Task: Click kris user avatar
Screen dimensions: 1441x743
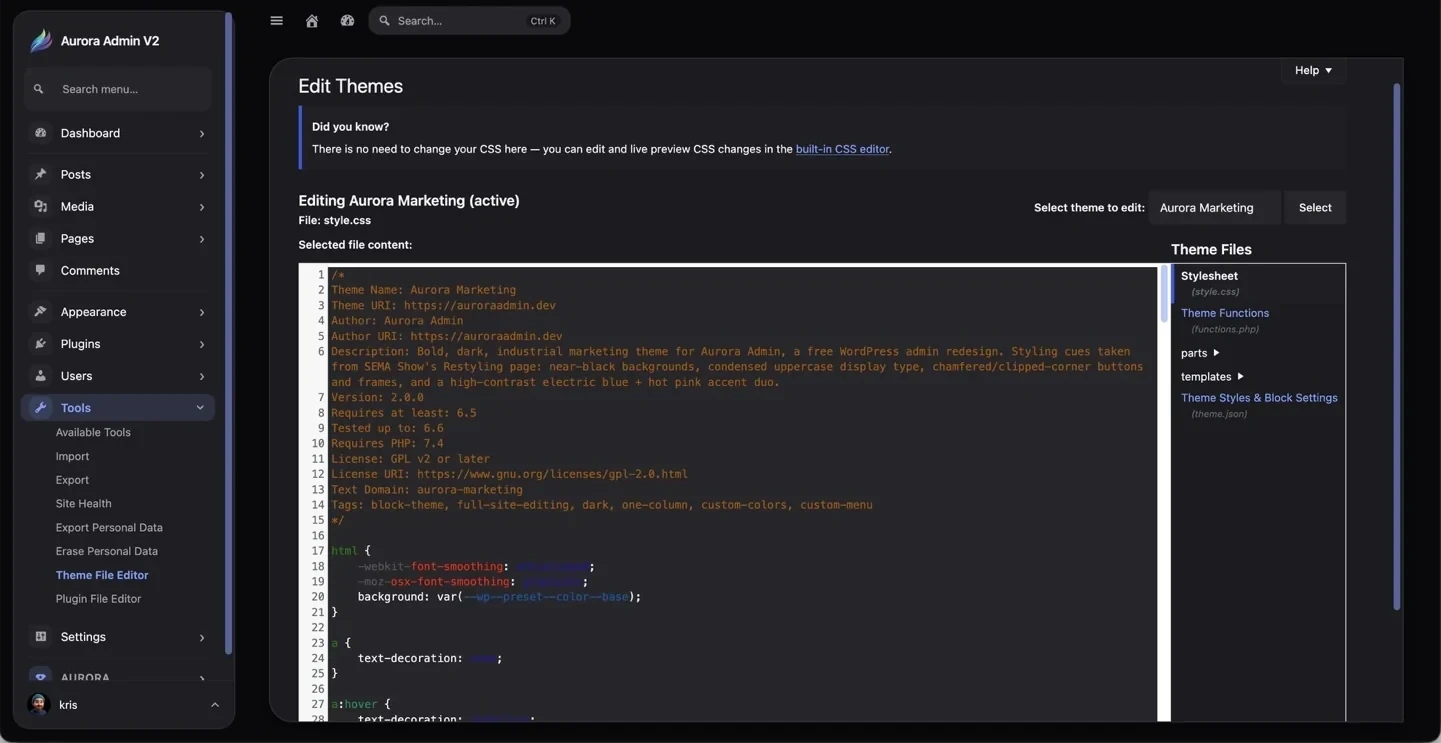Action: (39, 705)
